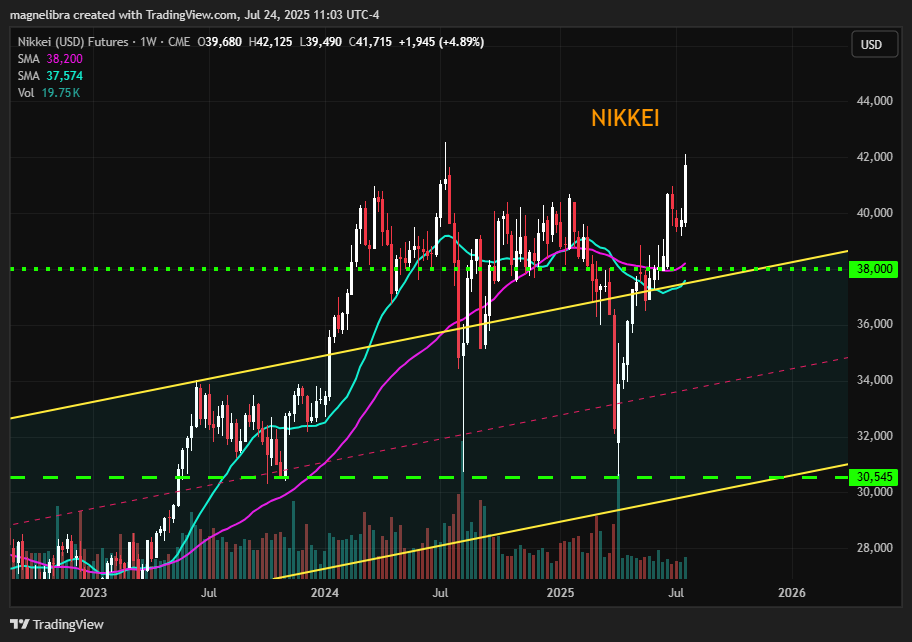Viewport: 912px width, 642px height.
Task: Click the high value H42,125
Action: coord(270,42)
